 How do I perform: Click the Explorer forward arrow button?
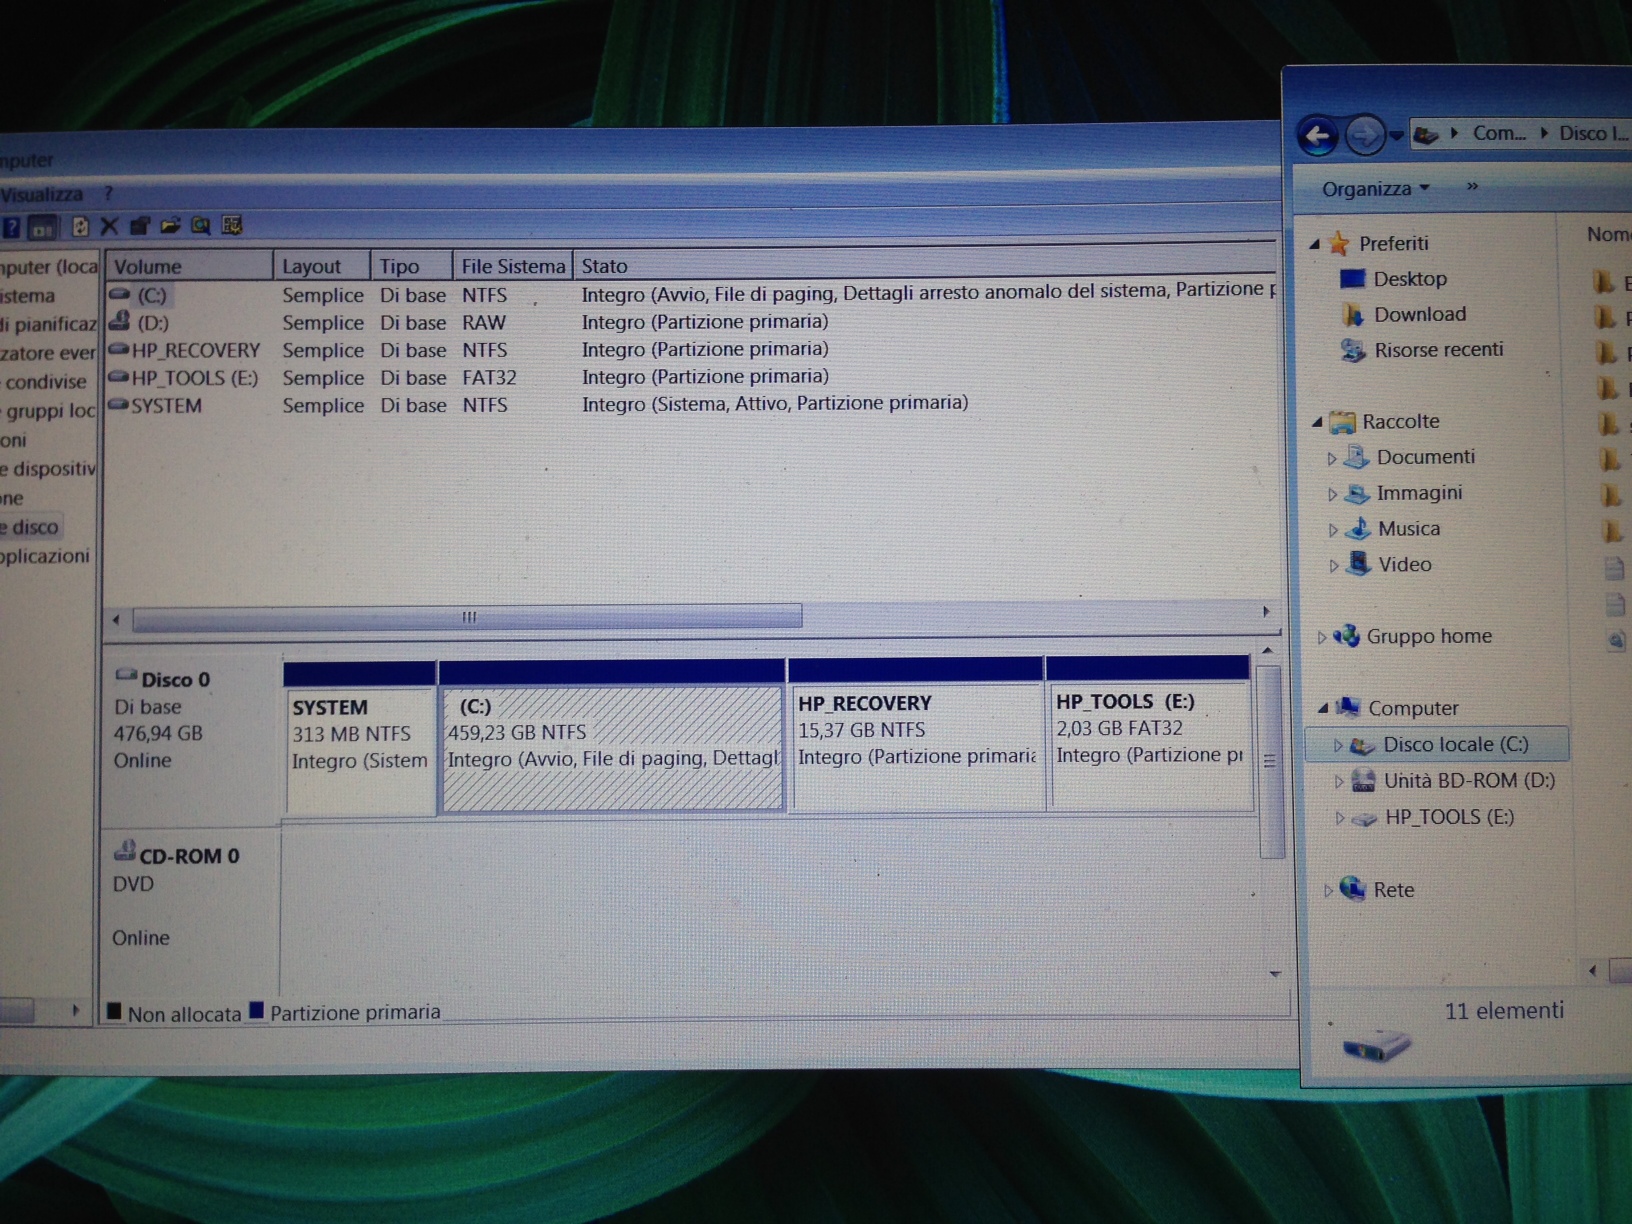point(1364,135)
